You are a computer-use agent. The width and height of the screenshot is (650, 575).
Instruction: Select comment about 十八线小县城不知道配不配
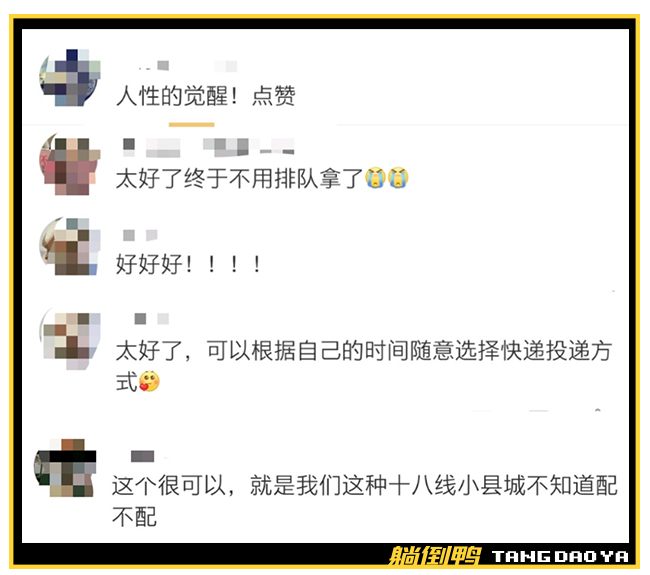365,501
